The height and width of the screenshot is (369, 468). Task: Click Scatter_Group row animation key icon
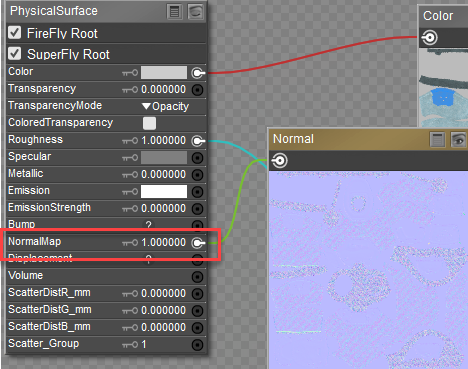130,345
